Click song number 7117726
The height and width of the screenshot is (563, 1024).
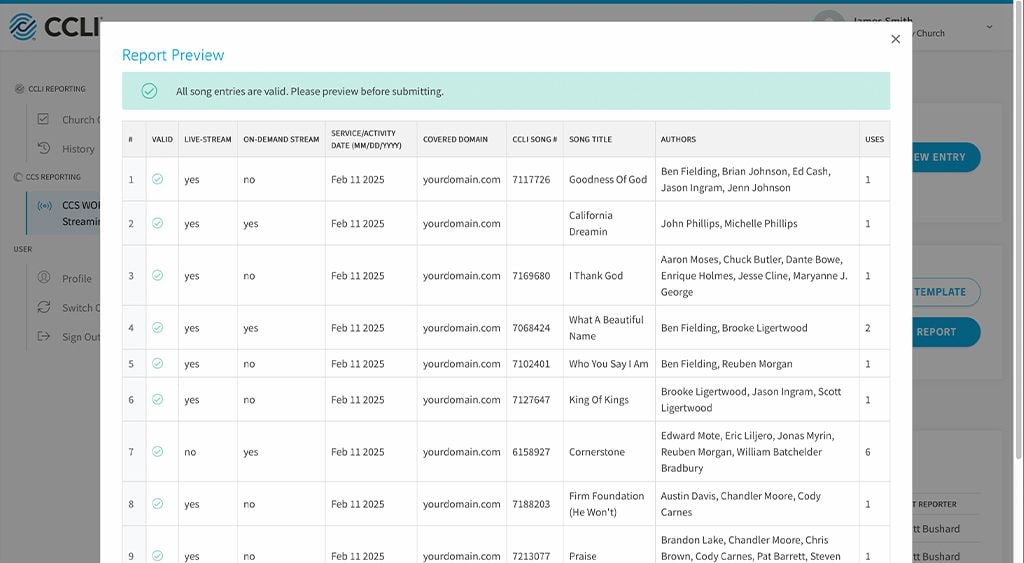click(531, 180)
